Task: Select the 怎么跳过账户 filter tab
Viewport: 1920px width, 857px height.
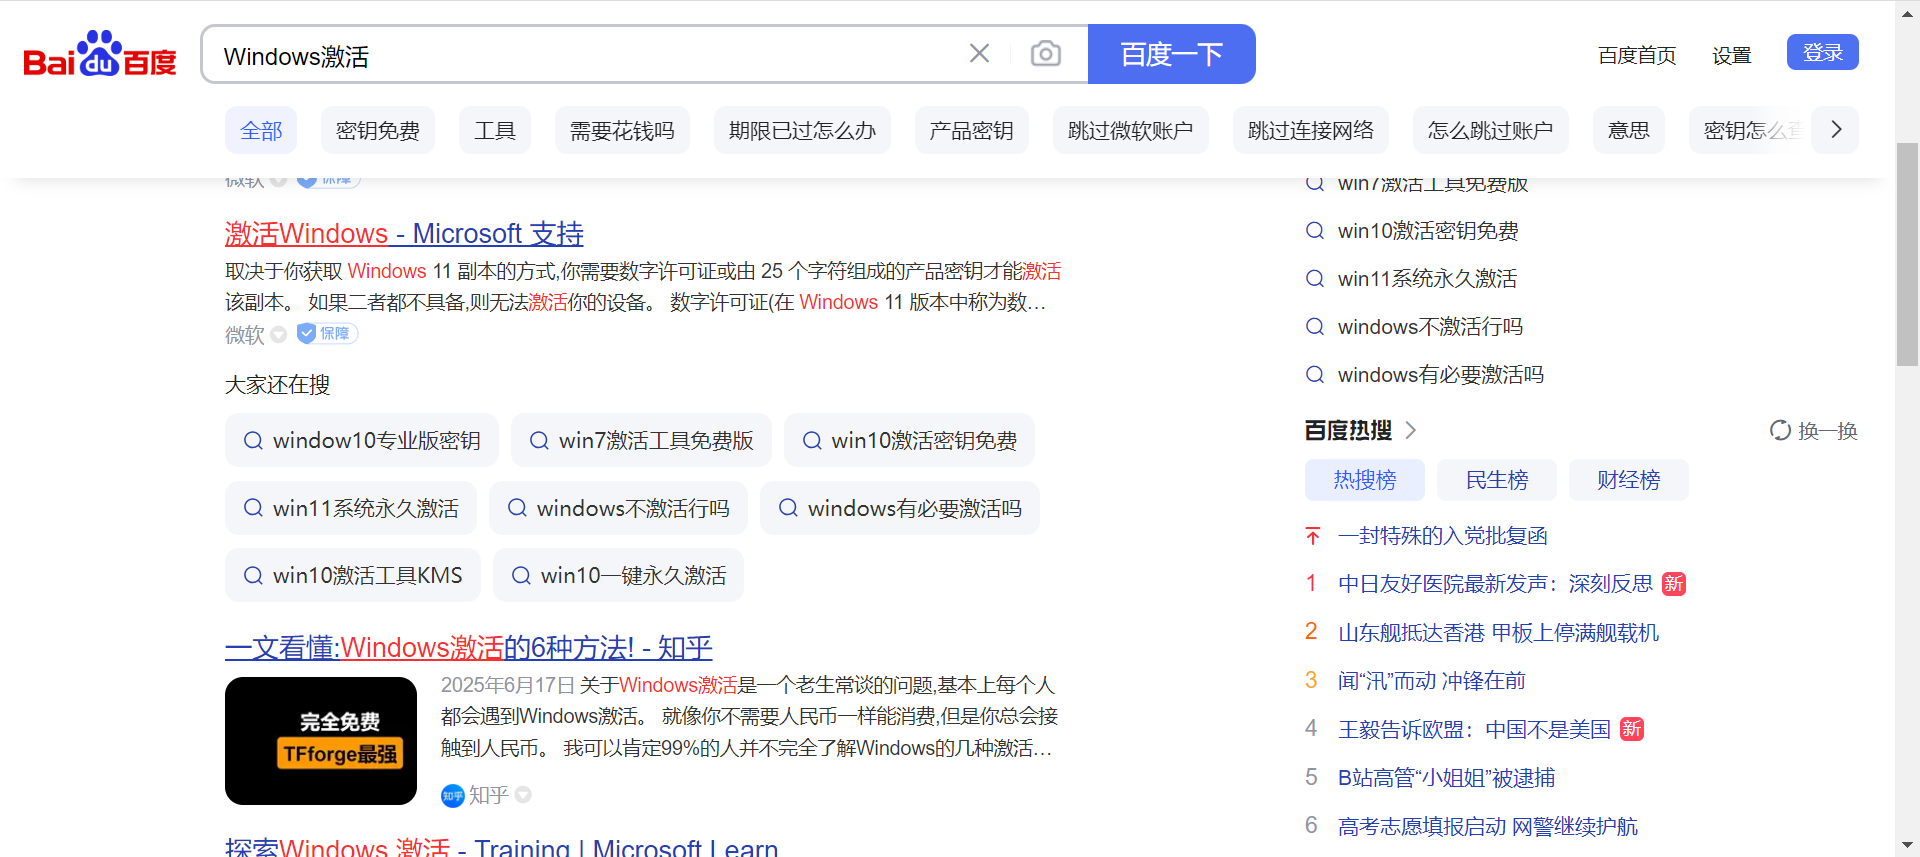Action: [x=1490, y=130]
